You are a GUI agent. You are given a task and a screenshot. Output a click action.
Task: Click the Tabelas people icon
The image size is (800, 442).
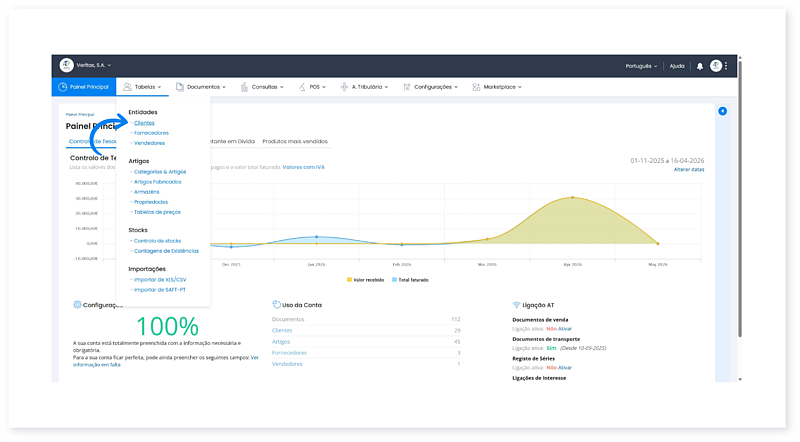(128, 87)
